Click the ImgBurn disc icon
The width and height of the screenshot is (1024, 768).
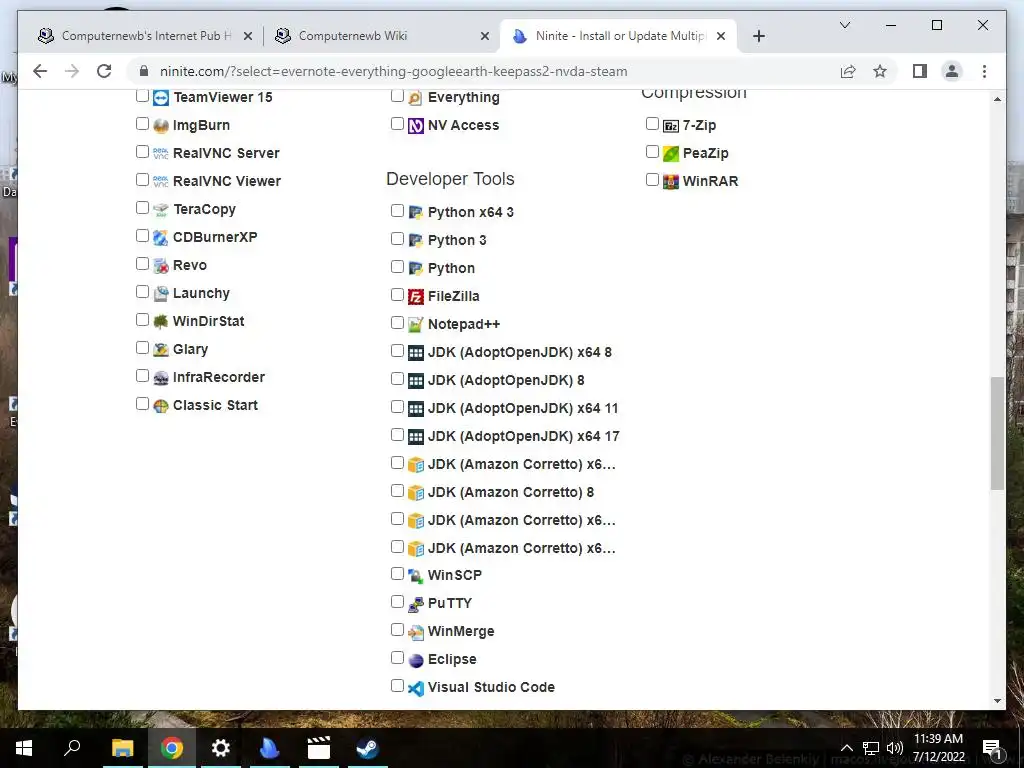pyautogui.click(x=161, y=125)
